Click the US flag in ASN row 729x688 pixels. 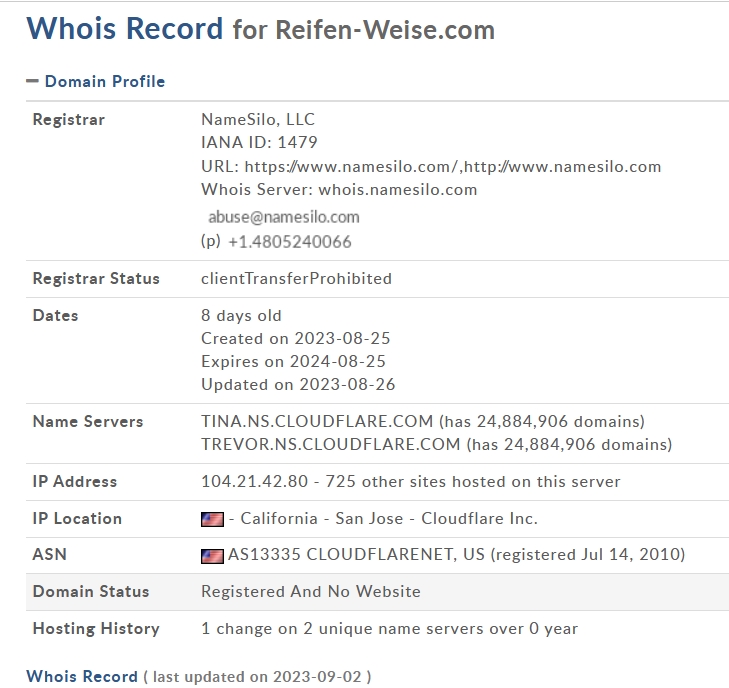click(212, 556)
